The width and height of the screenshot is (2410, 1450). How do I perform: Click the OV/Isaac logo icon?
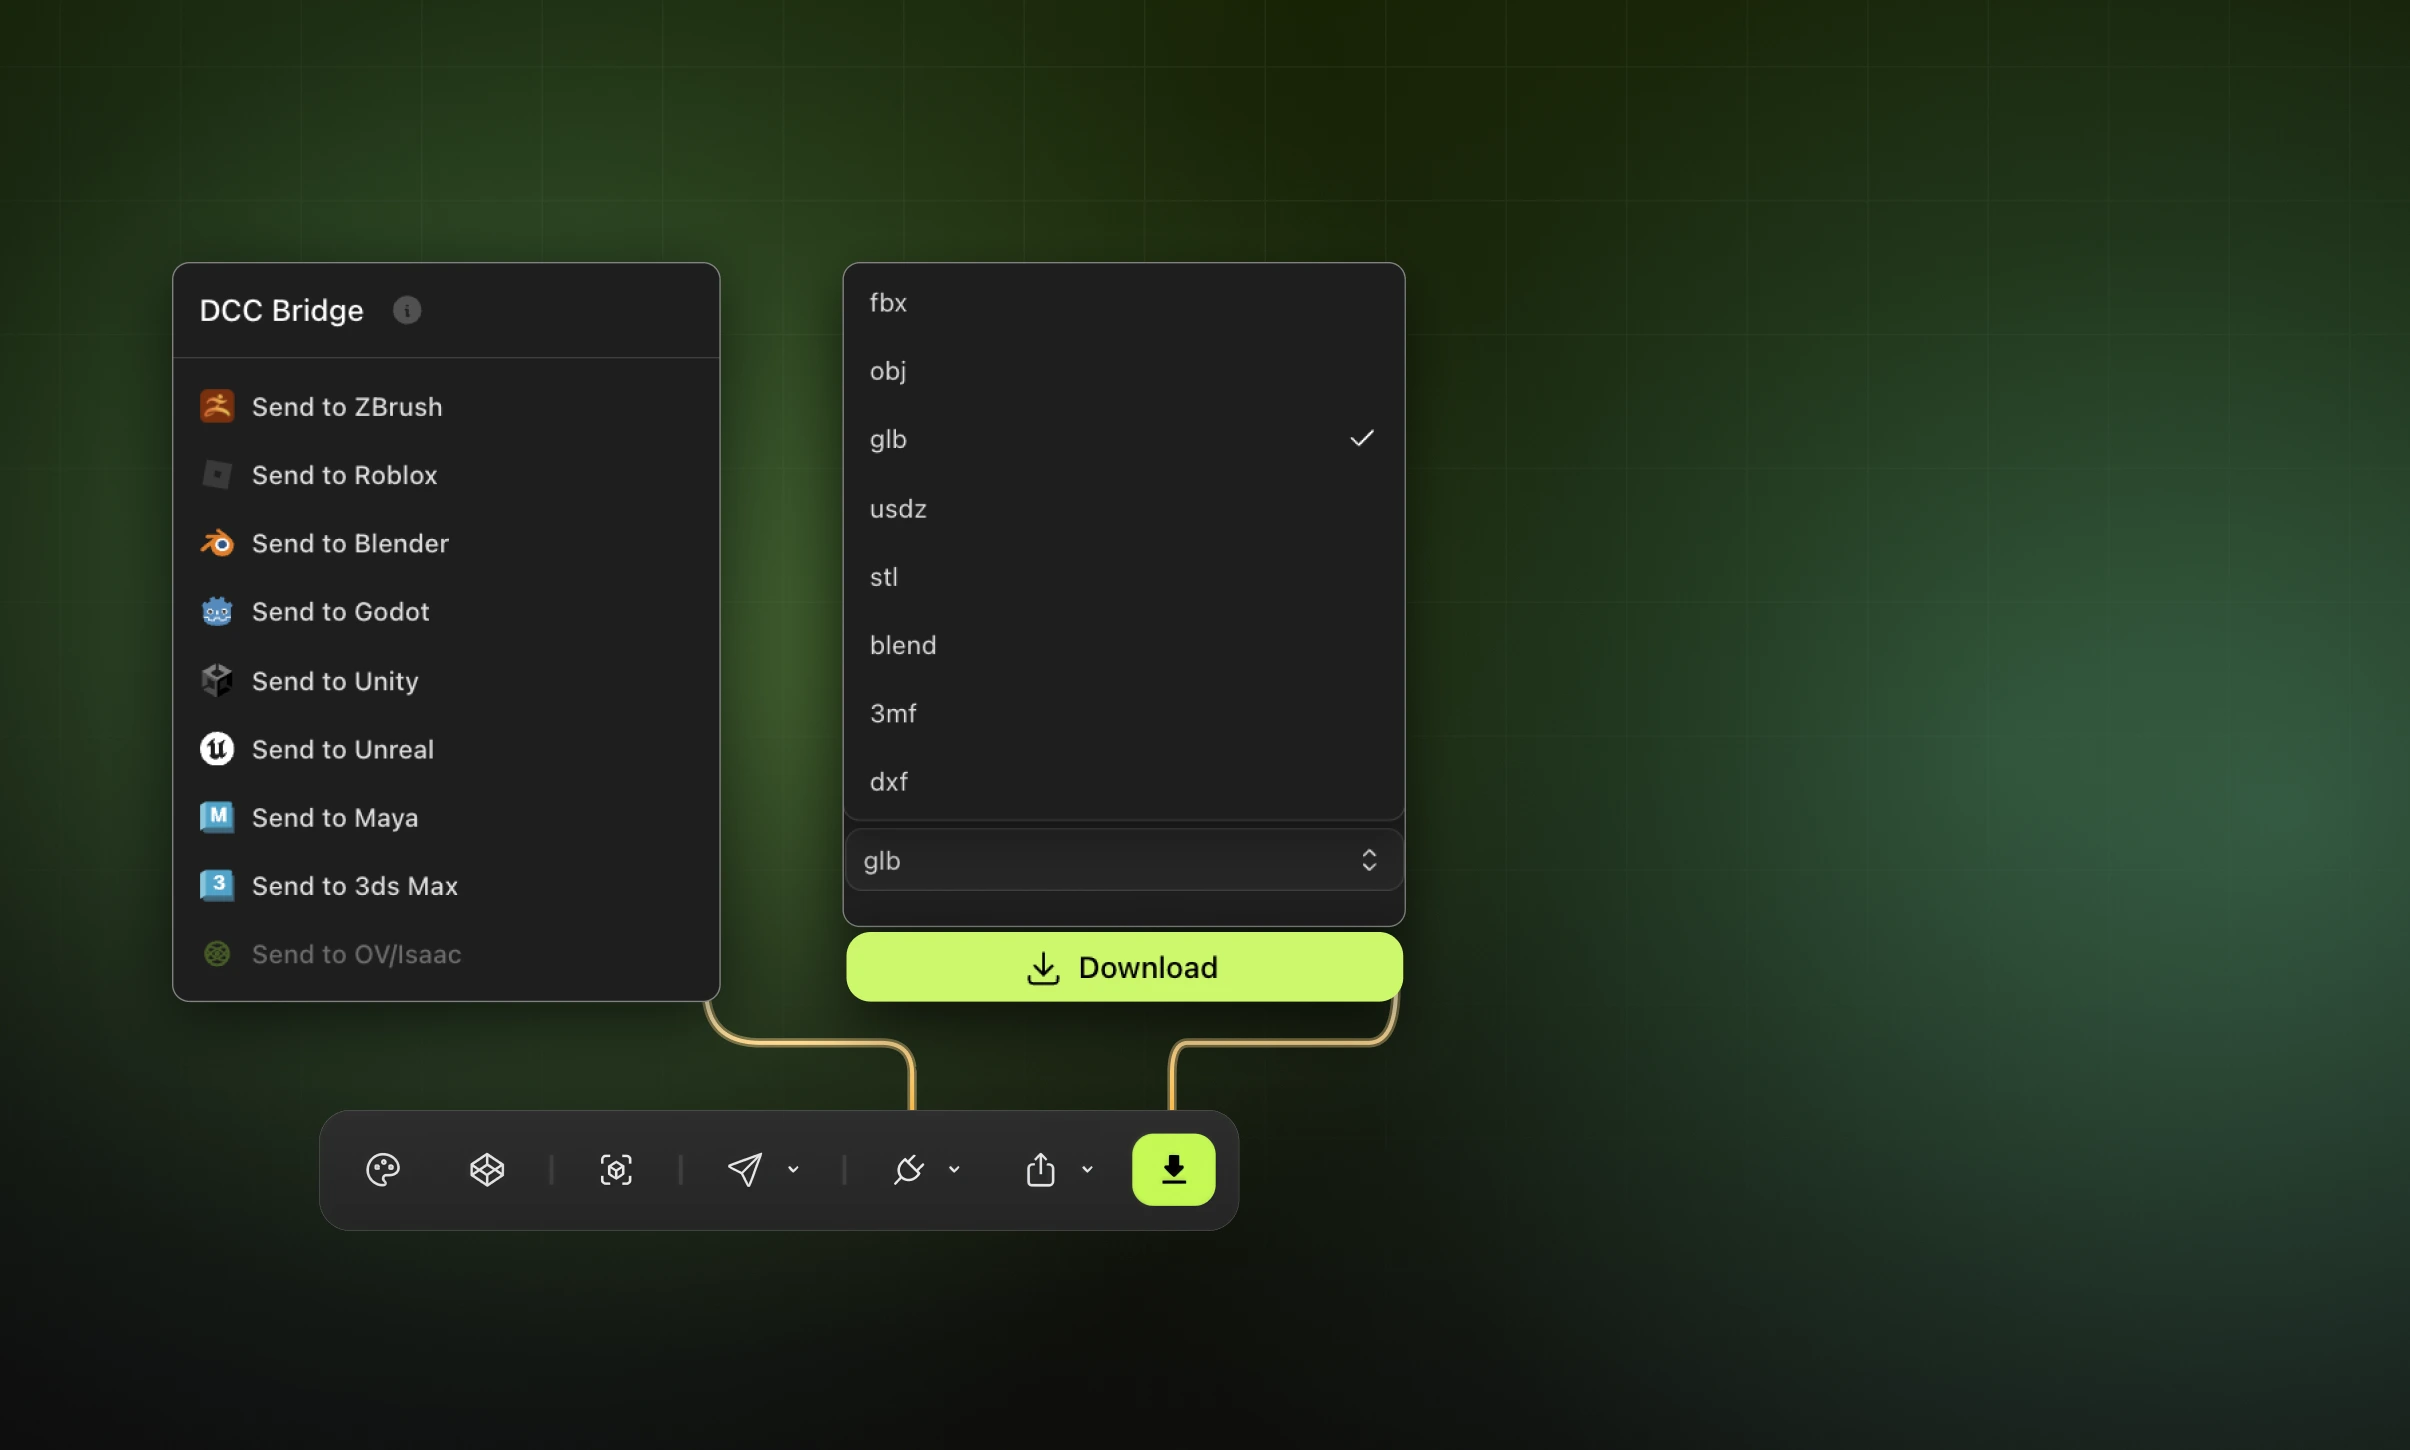(217, 954)
